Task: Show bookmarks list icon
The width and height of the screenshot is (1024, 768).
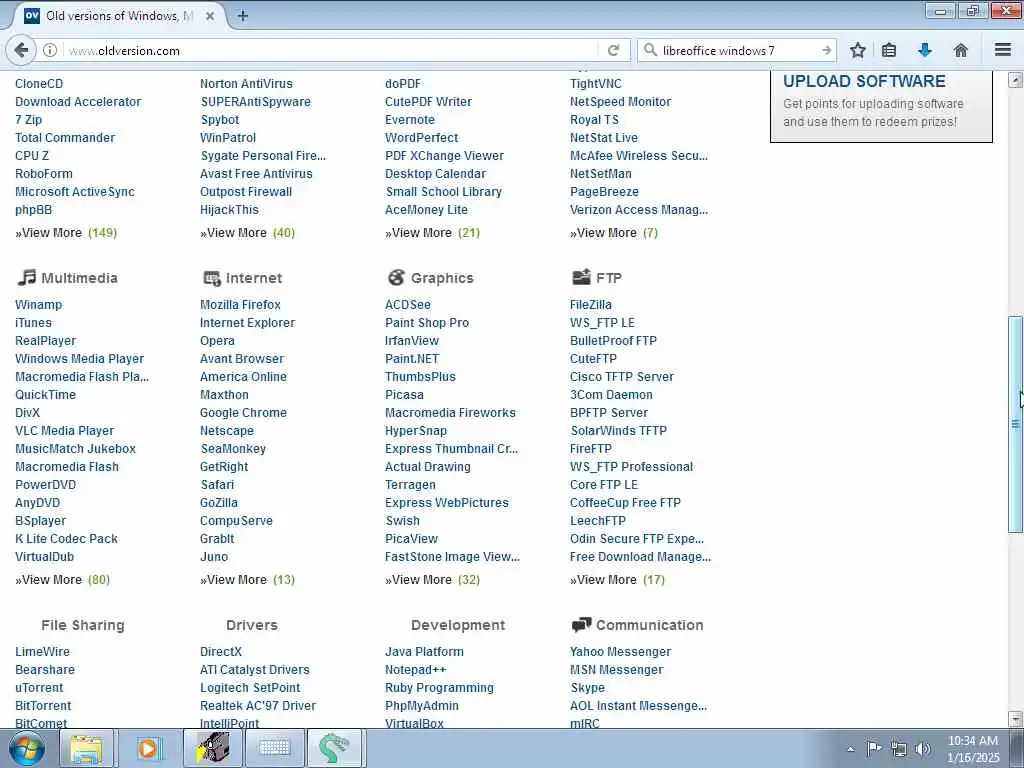Action: (x=889, y=50)
